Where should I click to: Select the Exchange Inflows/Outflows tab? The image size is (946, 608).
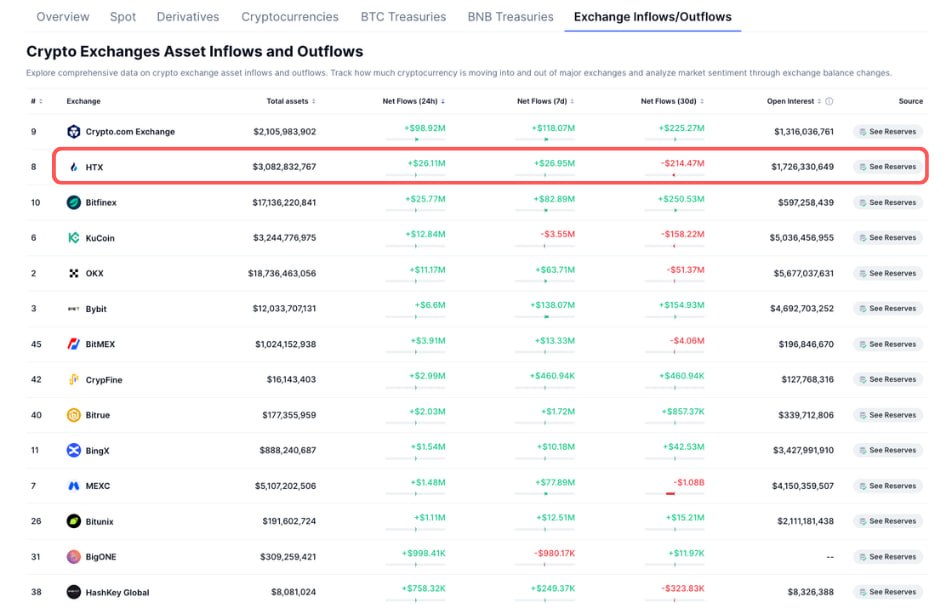coord(653,17)
